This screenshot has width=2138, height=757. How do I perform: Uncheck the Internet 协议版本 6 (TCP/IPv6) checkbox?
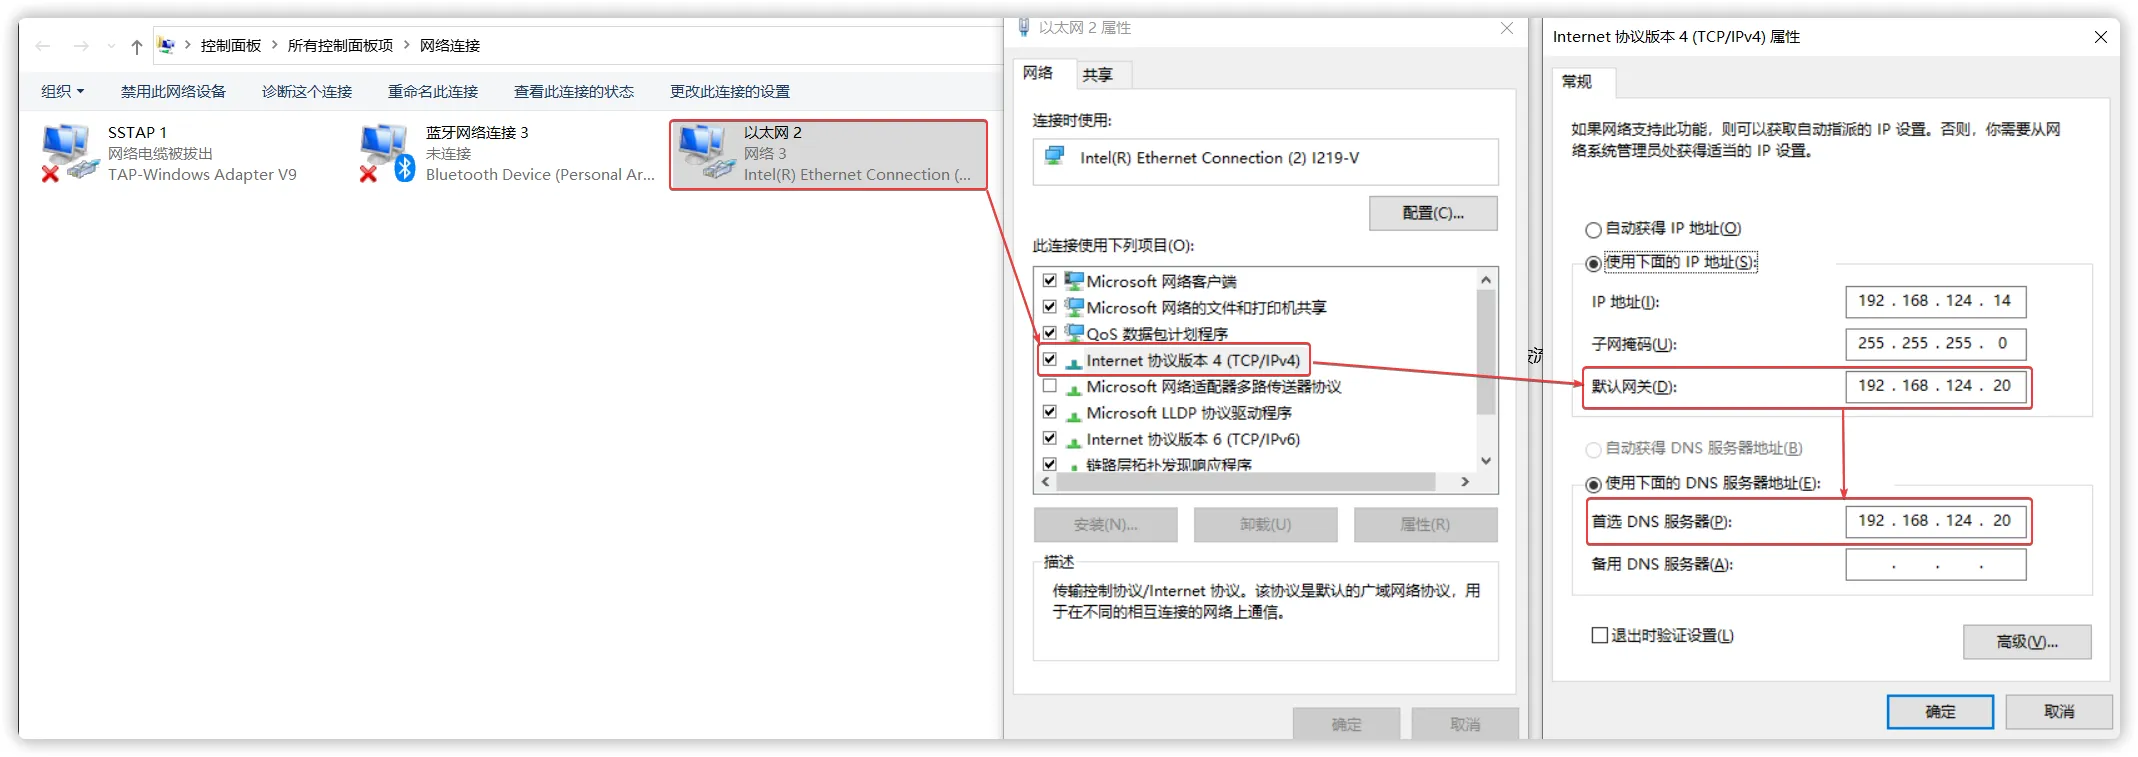pos(1049,438)
